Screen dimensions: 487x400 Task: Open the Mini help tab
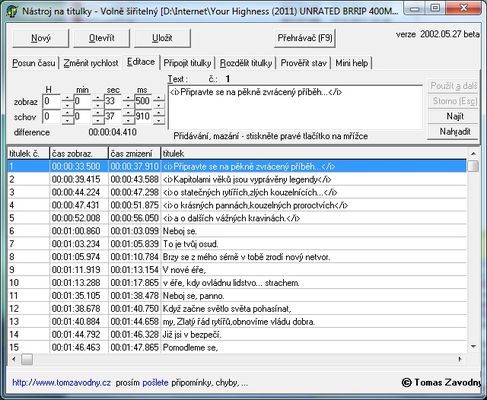pyautogui.click(x=352, y=63)
